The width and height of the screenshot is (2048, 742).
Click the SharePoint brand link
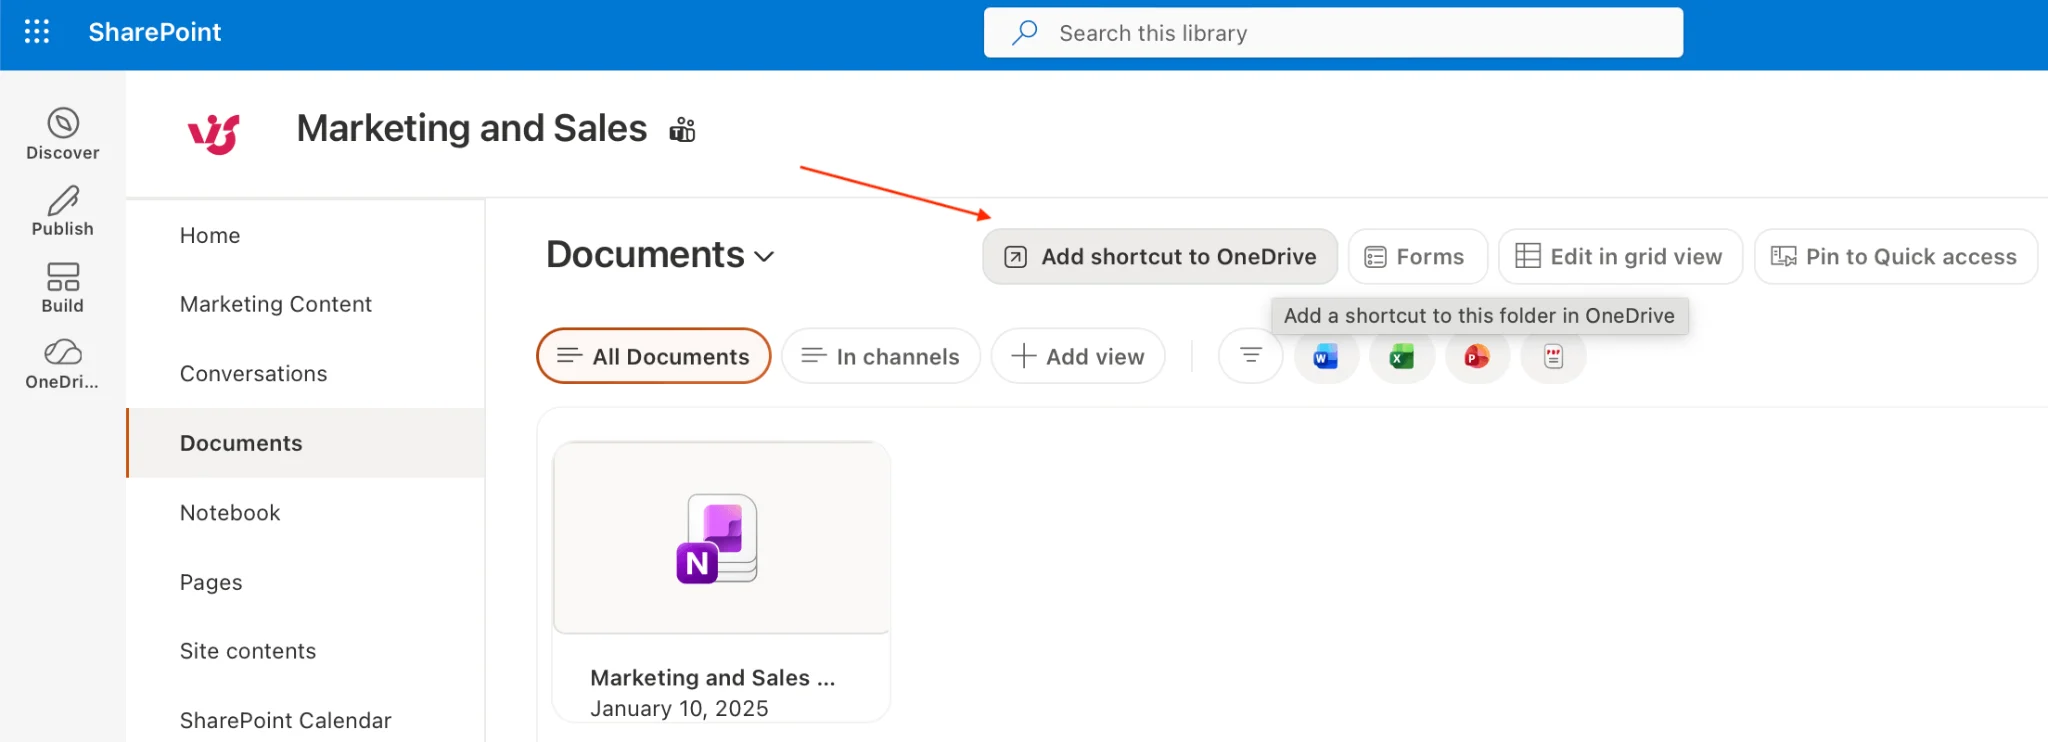point(155,32)
